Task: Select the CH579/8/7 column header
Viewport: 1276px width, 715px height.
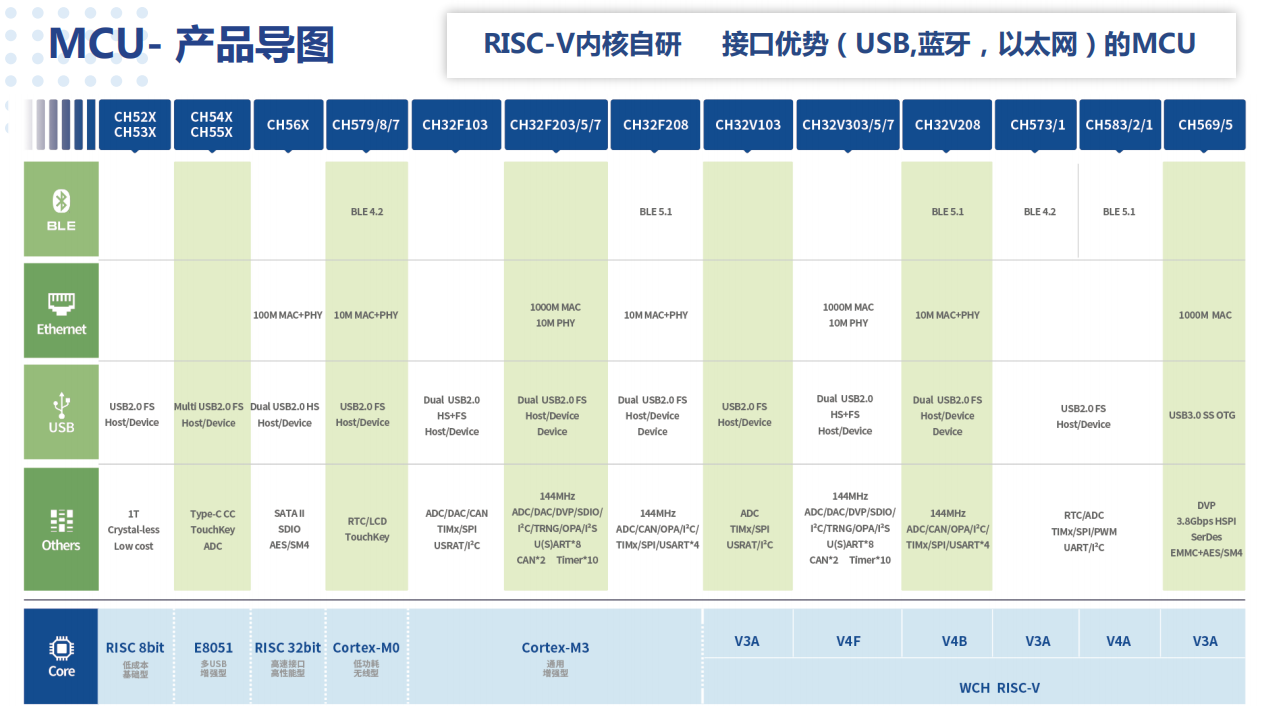Action: click(x=366, y=125)
